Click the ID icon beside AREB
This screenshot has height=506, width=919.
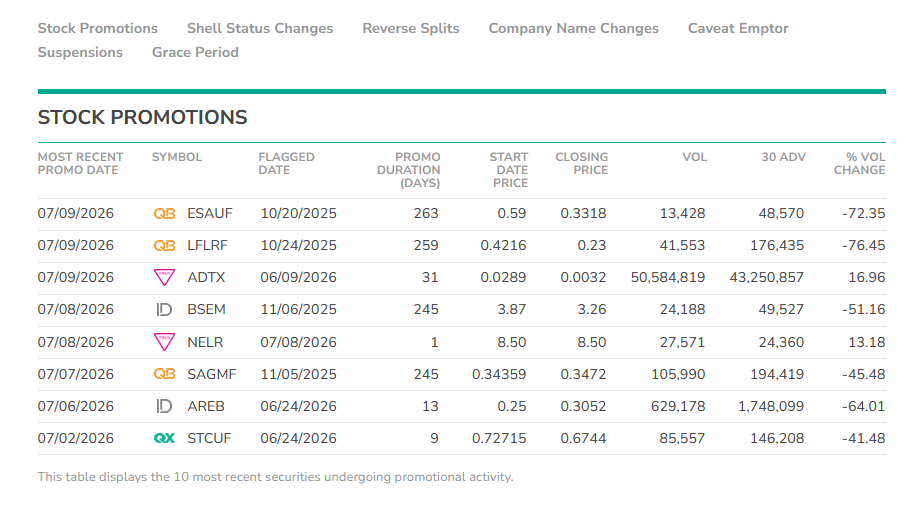[164, 406]
